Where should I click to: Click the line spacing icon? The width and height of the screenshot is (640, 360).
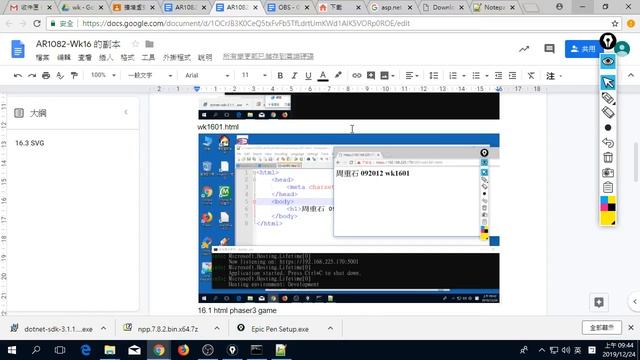point(433,76)
